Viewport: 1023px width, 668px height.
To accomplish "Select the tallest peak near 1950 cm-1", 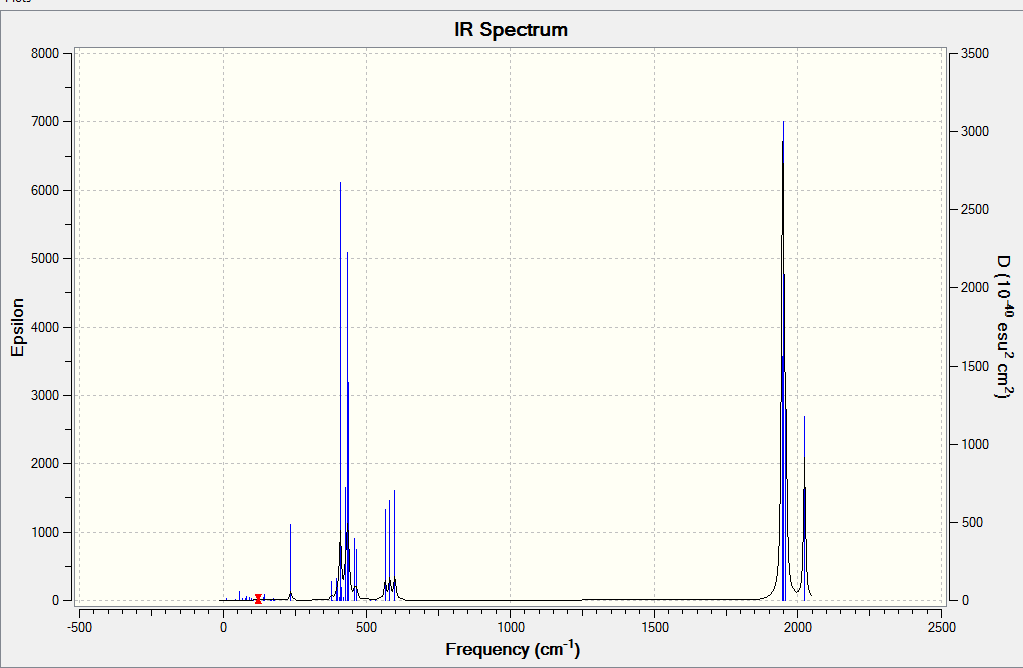I will (x=783, y=359).
